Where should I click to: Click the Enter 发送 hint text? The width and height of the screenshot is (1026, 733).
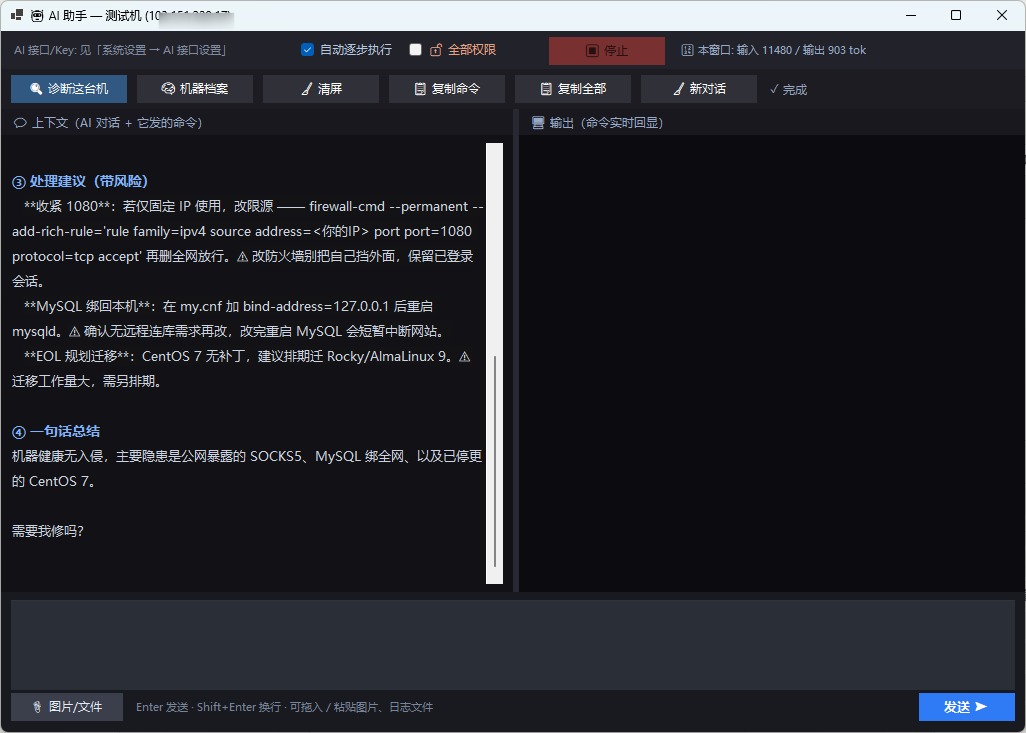(285, 707)
